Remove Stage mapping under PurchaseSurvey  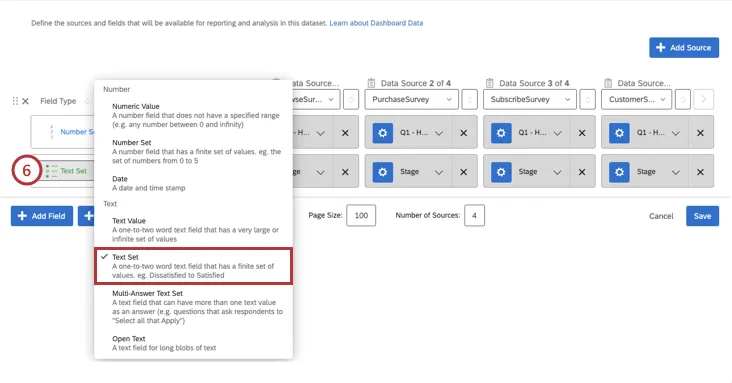pos(464,172)
